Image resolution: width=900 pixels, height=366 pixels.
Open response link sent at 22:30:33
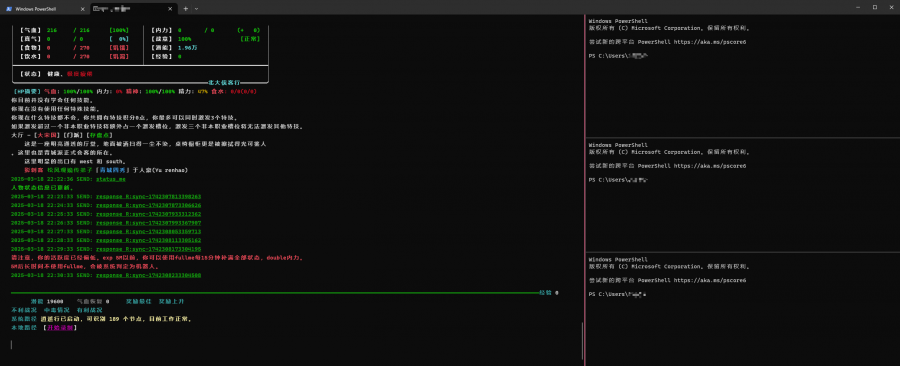coord(148,275)
